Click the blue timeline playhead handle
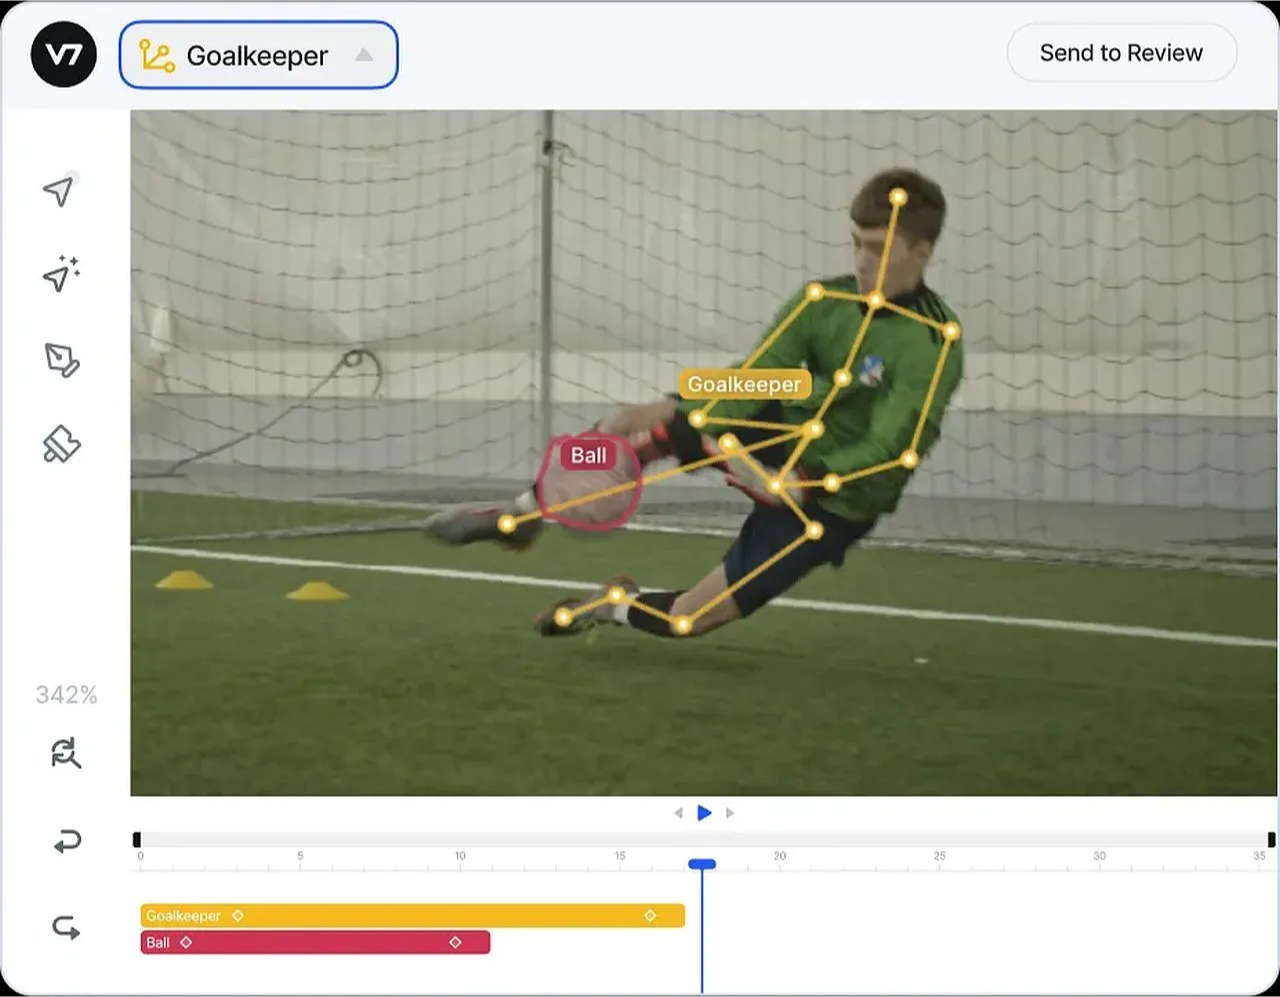 tap(702, 864)
